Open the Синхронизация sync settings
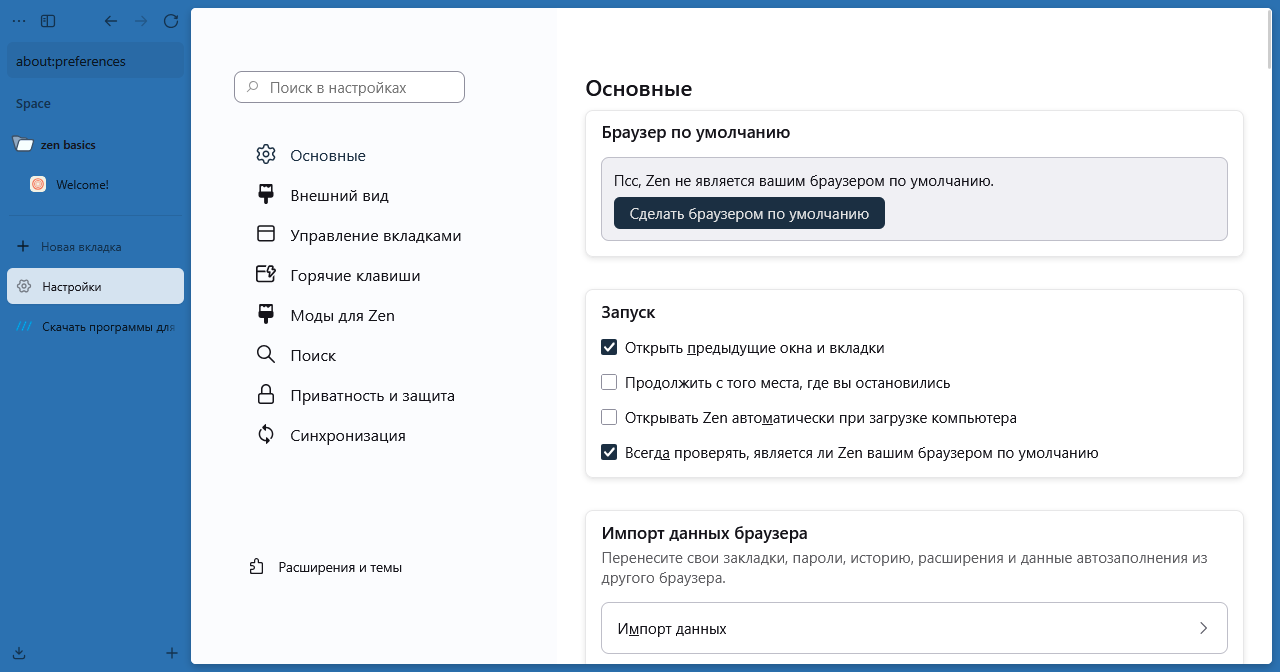This screenshot has width=1280, height=672. coord(266,435)
